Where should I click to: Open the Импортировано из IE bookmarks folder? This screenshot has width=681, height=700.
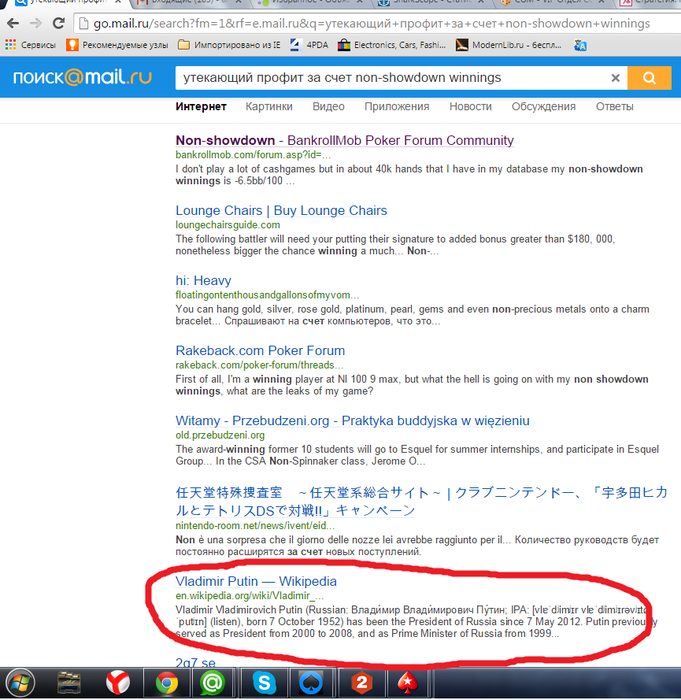pos(229,45)
